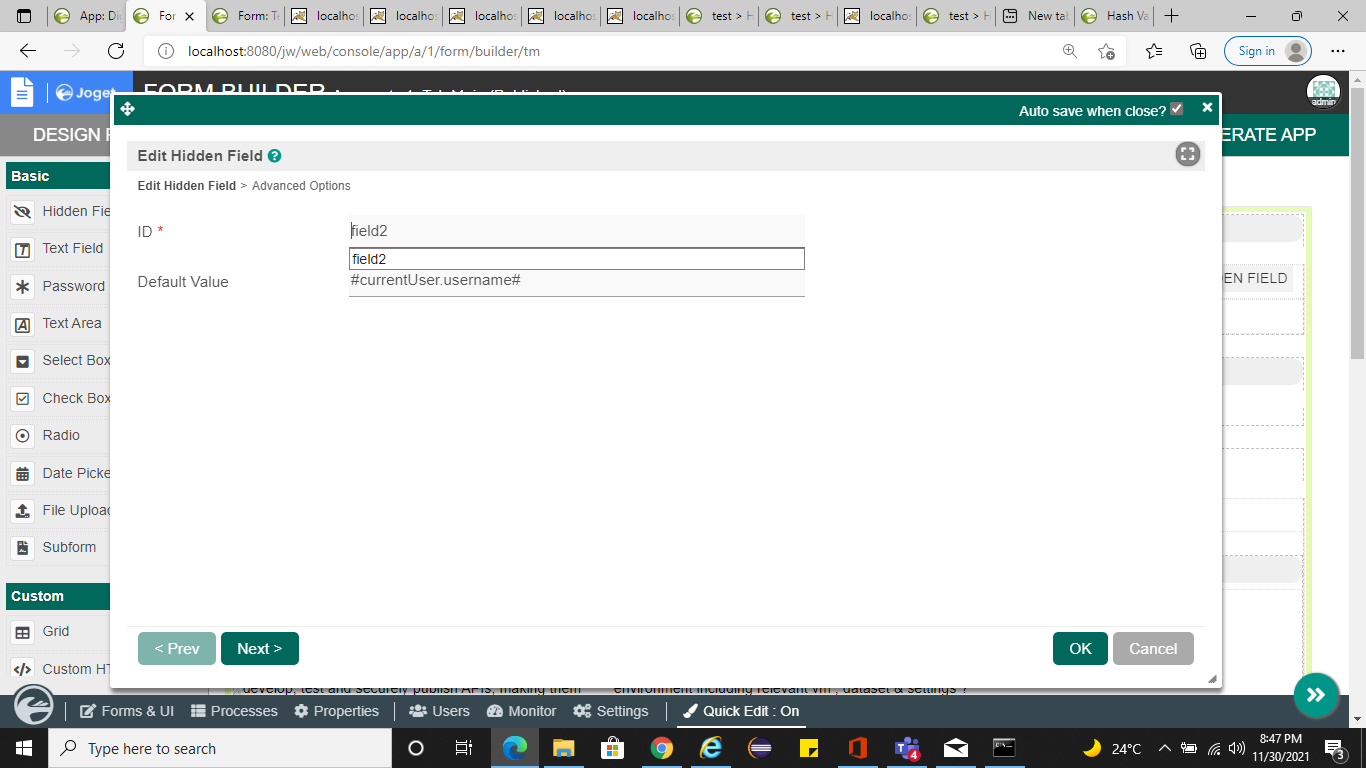Select the field2 autocomplete suggestion
The image size is (1366, 768).
[x=577, y=259]
